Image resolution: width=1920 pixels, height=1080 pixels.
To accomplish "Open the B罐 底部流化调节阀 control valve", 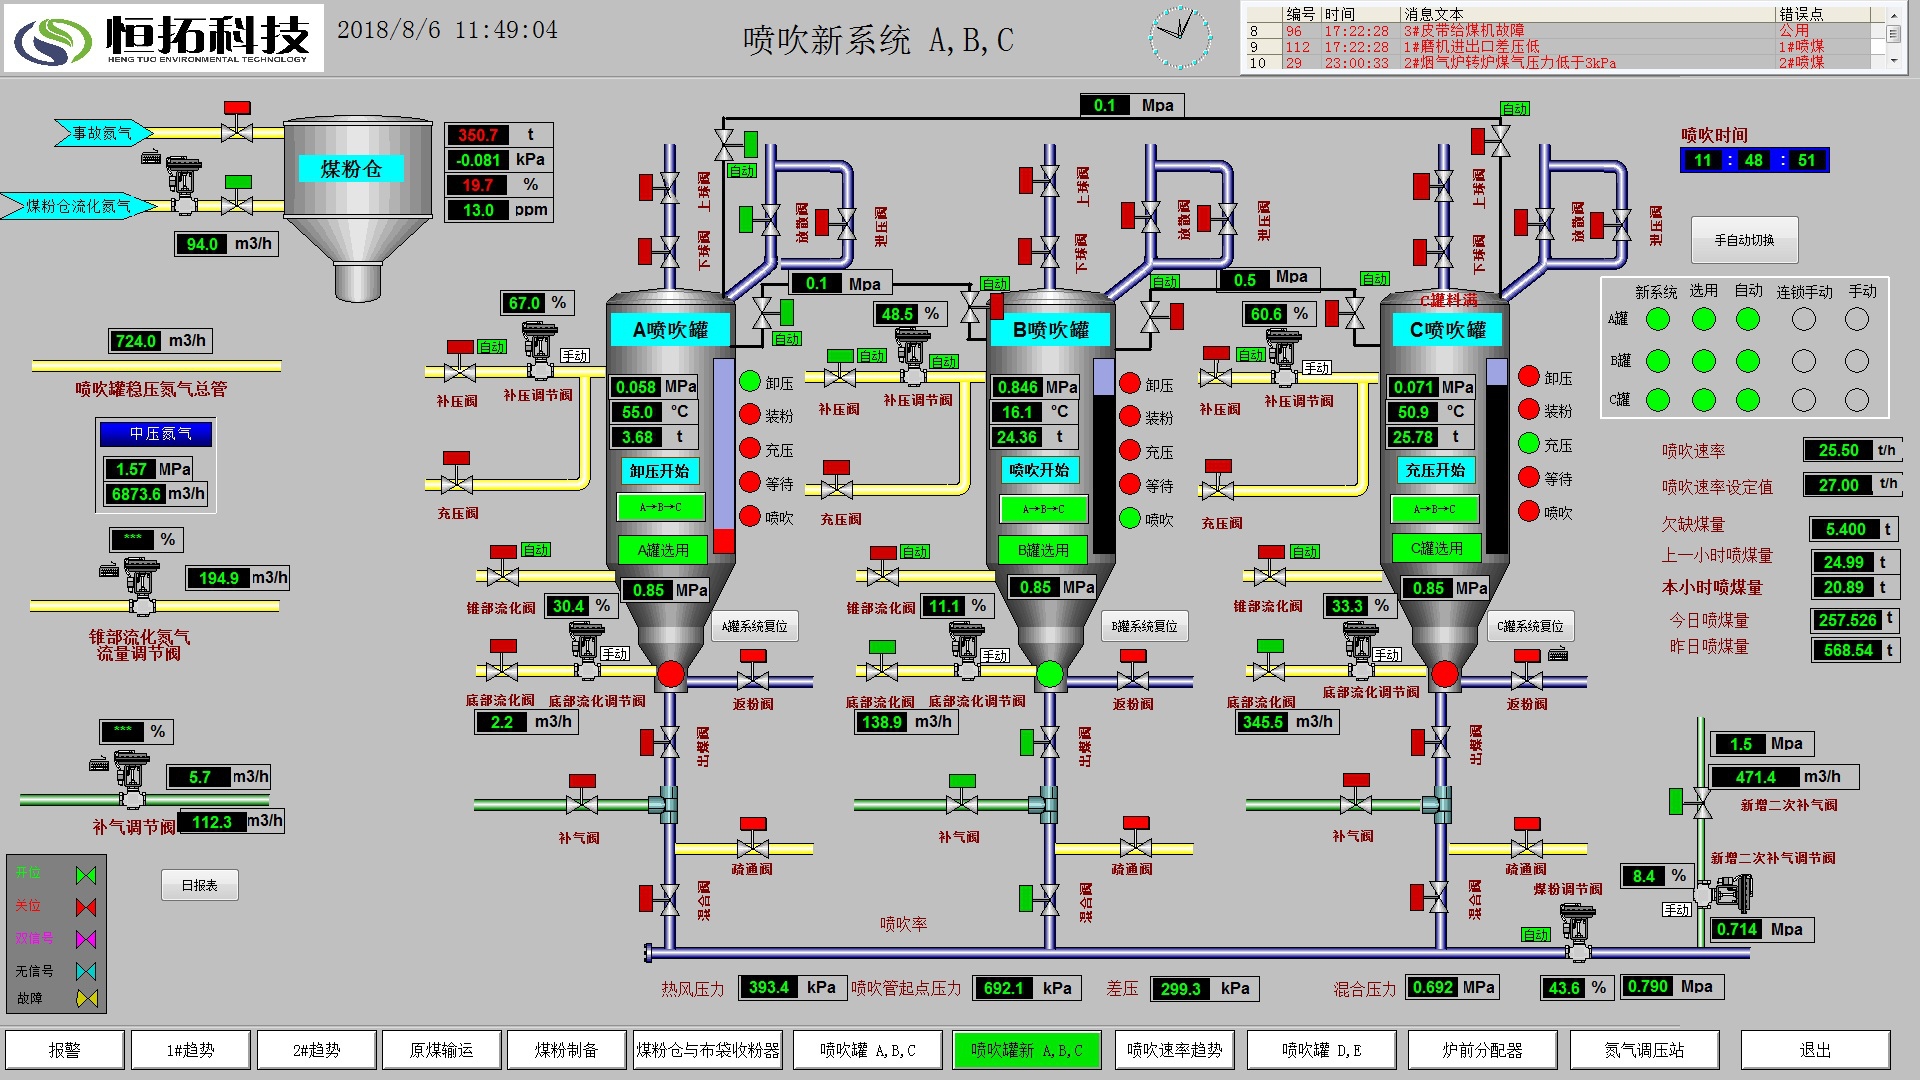I will pyautogui.click(x=967, y=652).
